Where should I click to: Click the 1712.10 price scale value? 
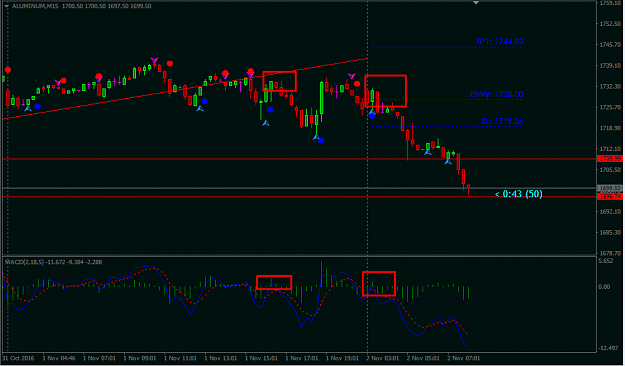610,149
